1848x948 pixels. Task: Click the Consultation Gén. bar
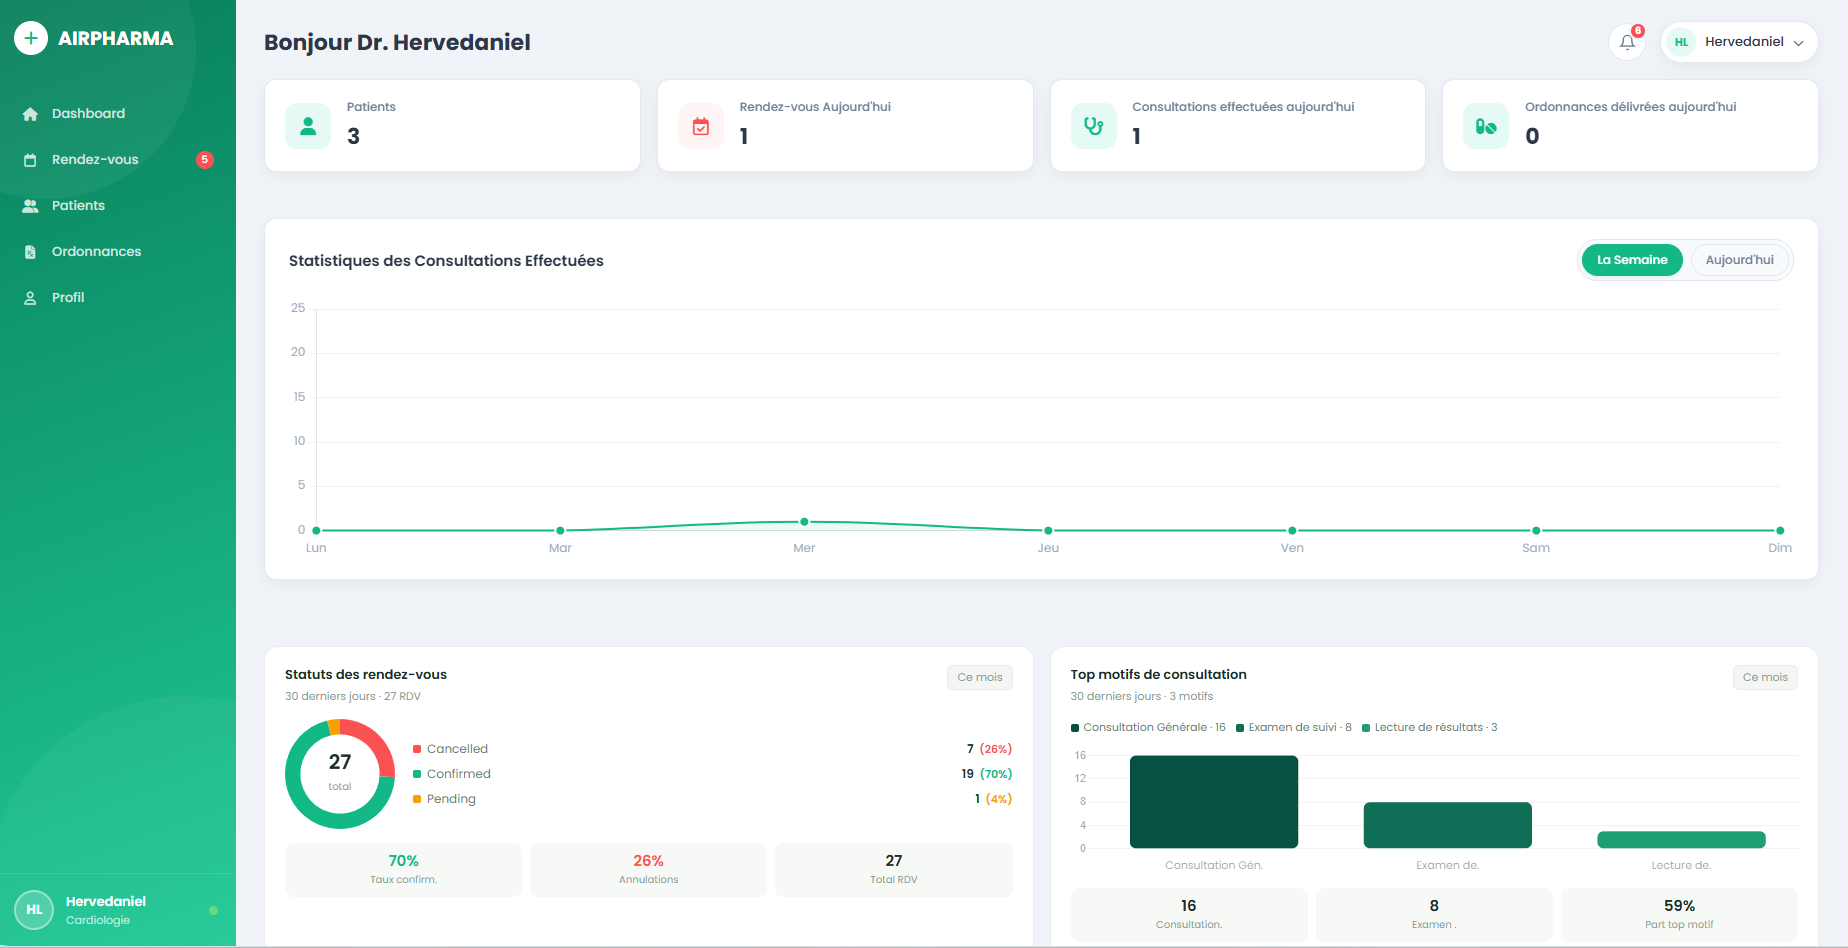[1214, 802]
